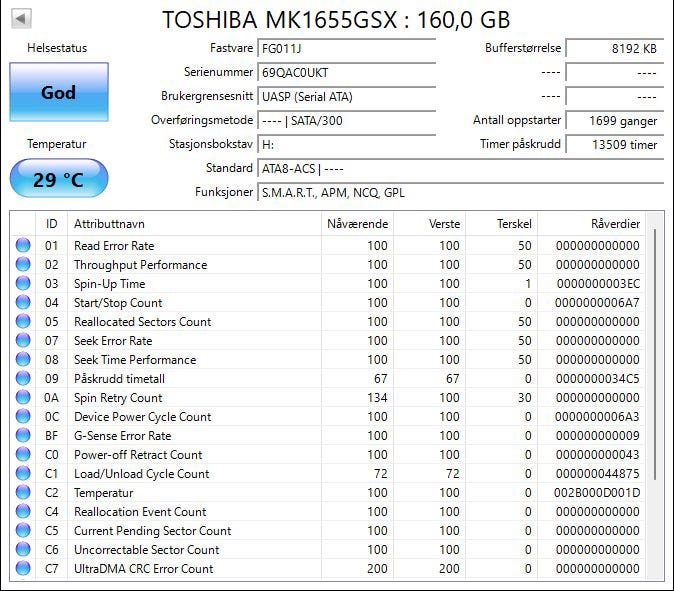Click the raw value 0000000006A7
Screen dimensions: 674x591
pos(597,303)
